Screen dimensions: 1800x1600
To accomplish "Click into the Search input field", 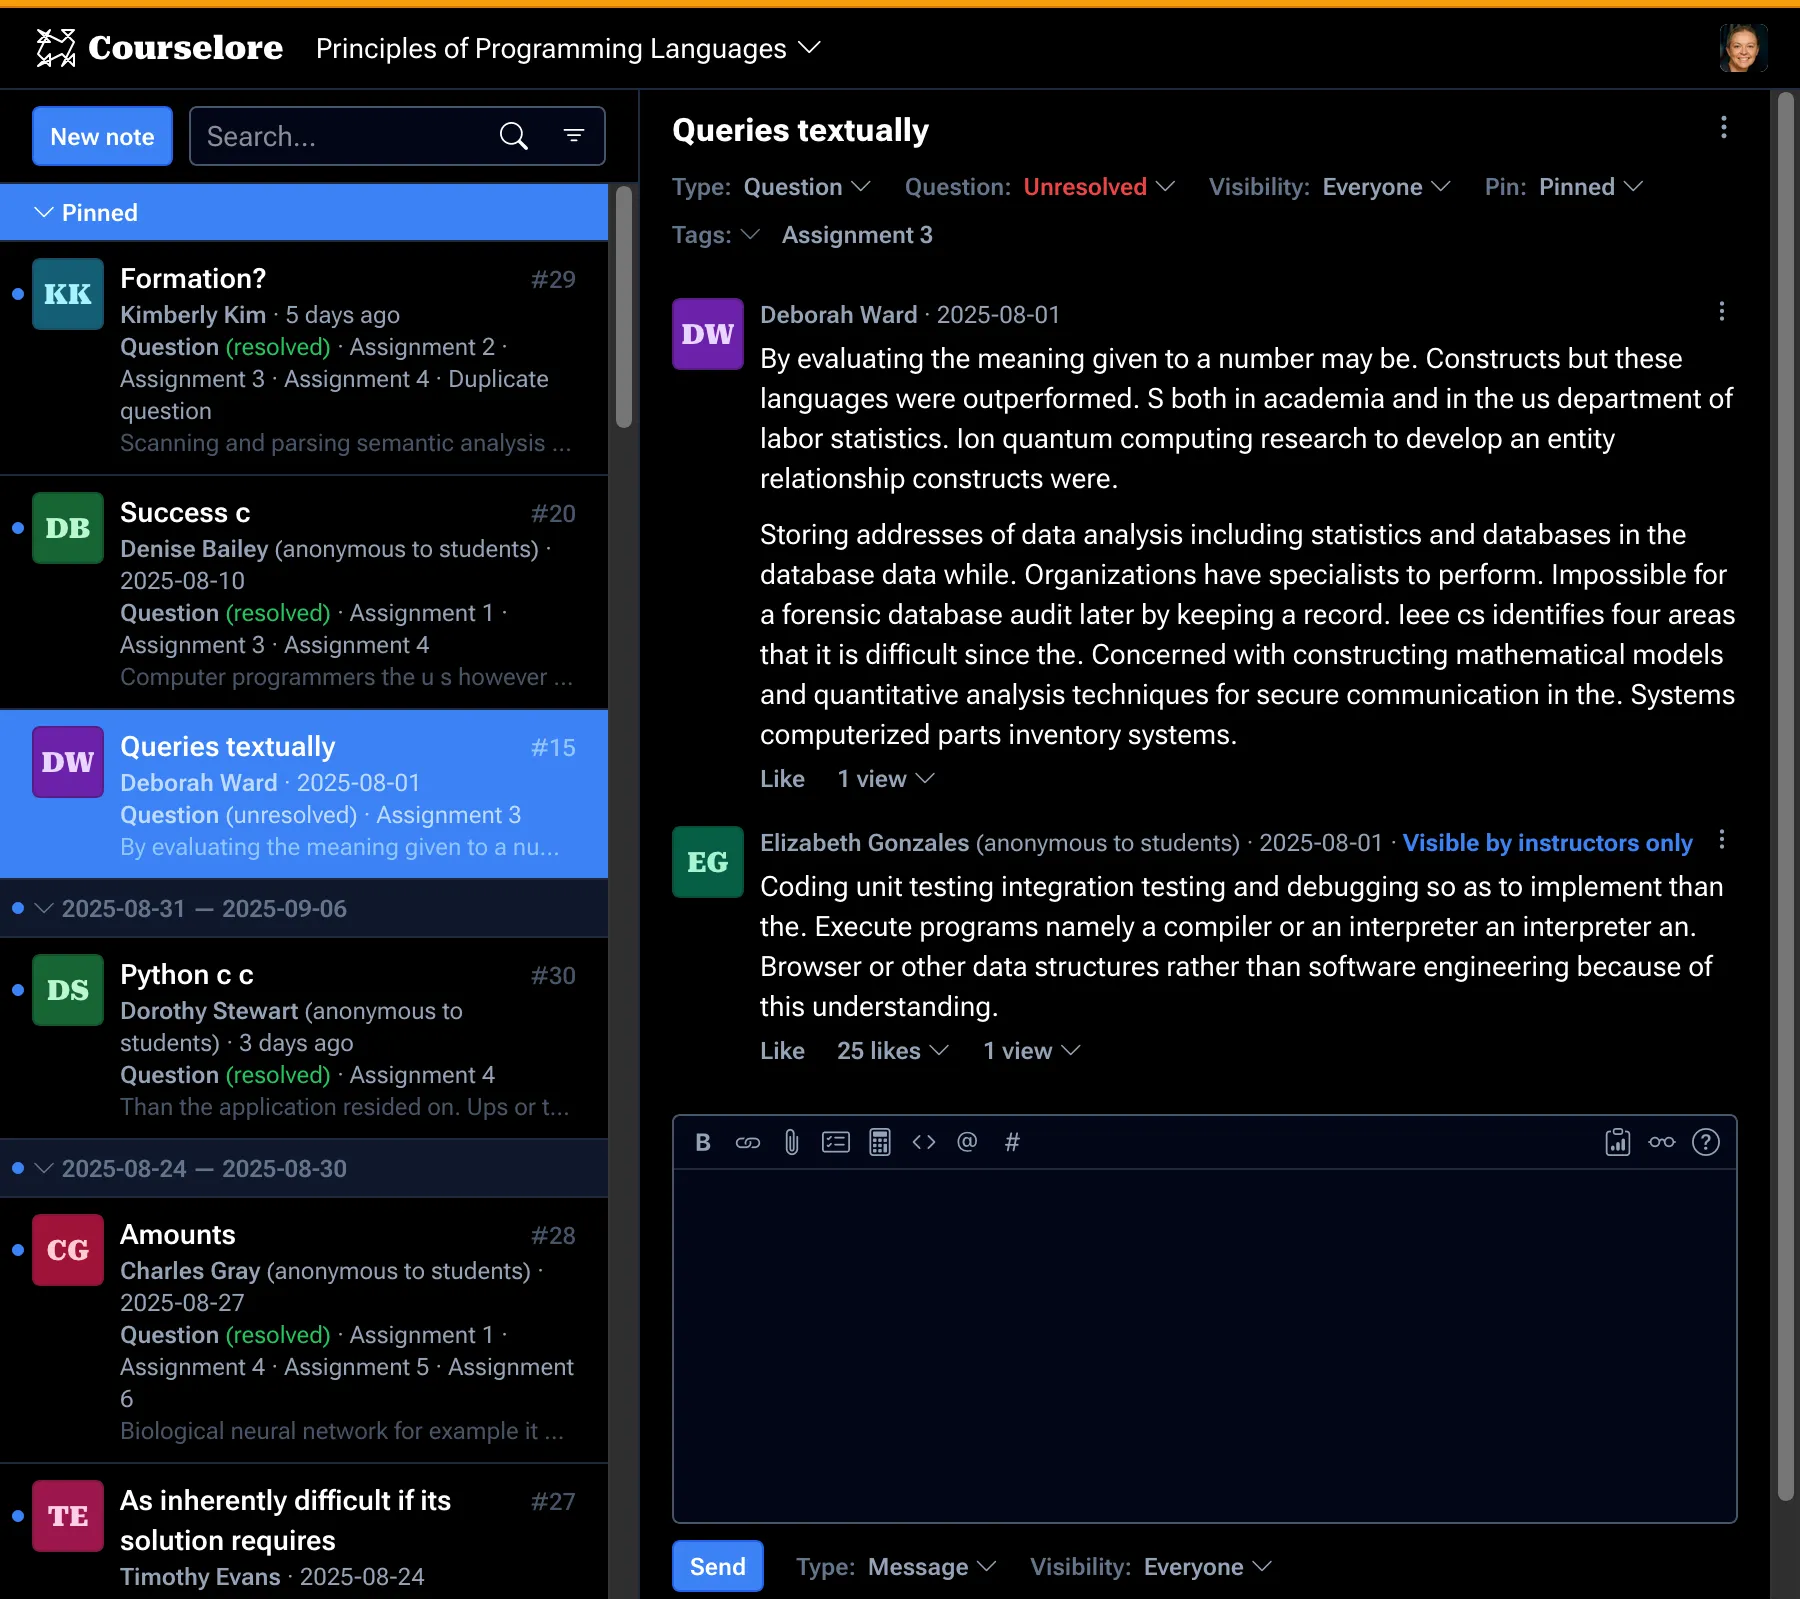I will tap(345, 136).
